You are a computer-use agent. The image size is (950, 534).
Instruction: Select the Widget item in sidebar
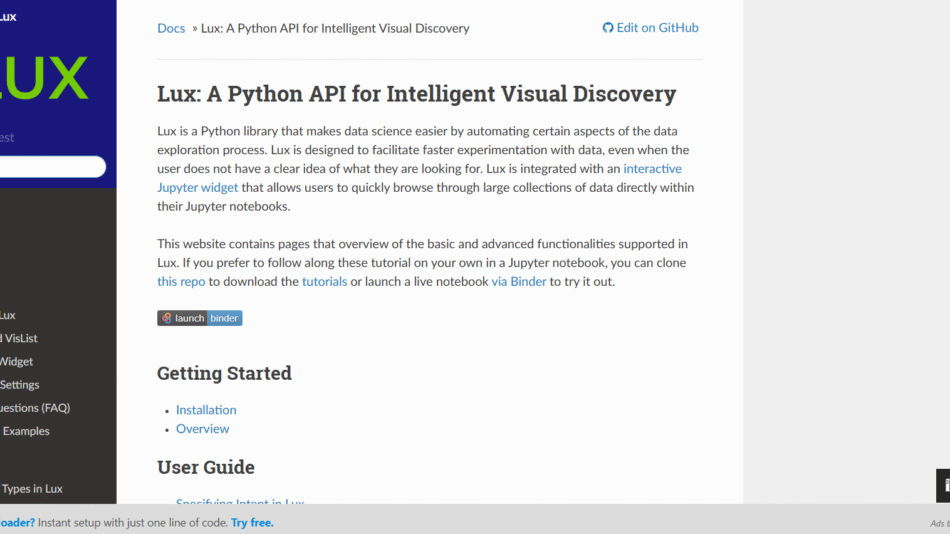coord(16,362)
